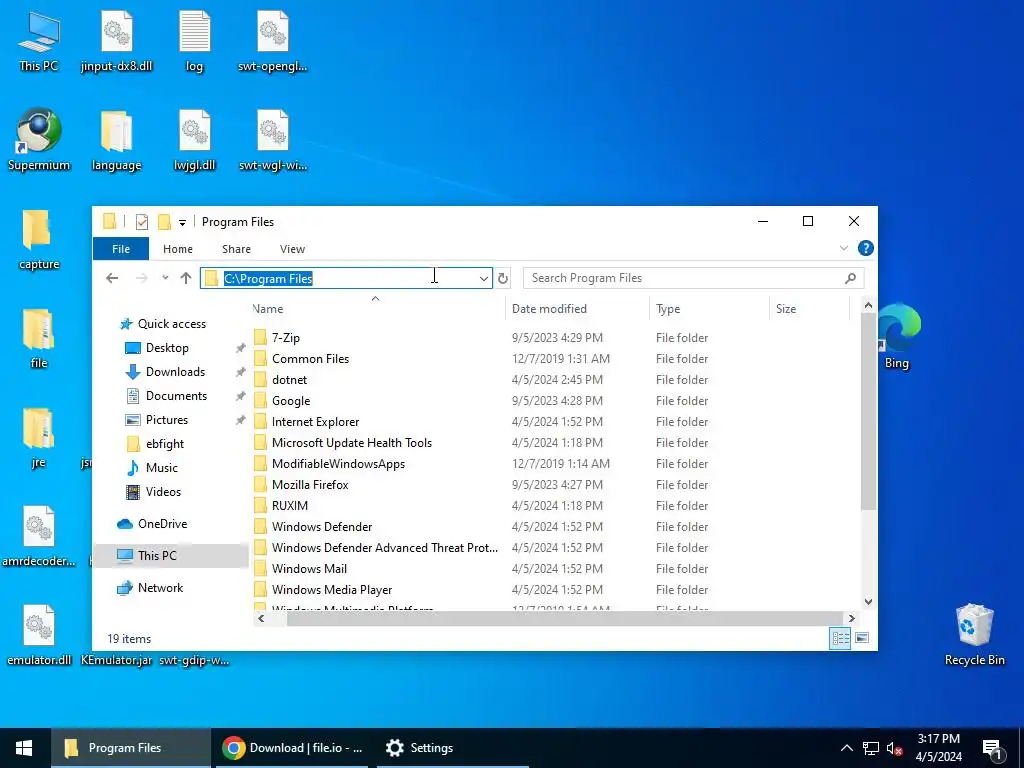Switch to Chrome file.io taskbar button
1024x768 pixels.
[291, 748]
